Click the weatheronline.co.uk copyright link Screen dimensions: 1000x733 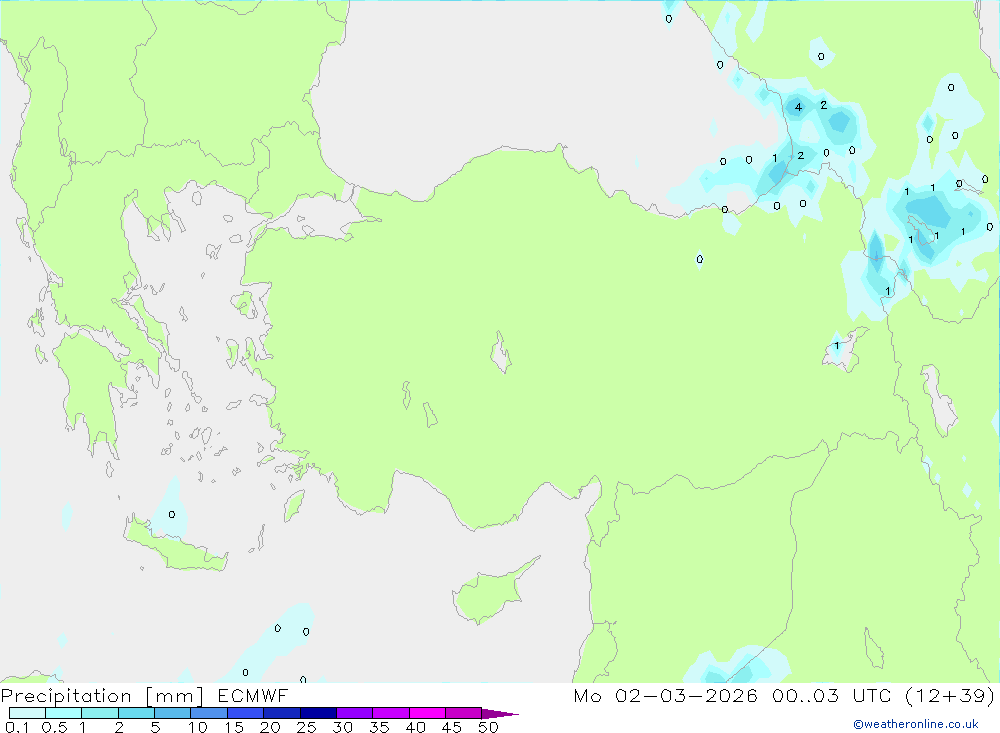pos(915,724)
